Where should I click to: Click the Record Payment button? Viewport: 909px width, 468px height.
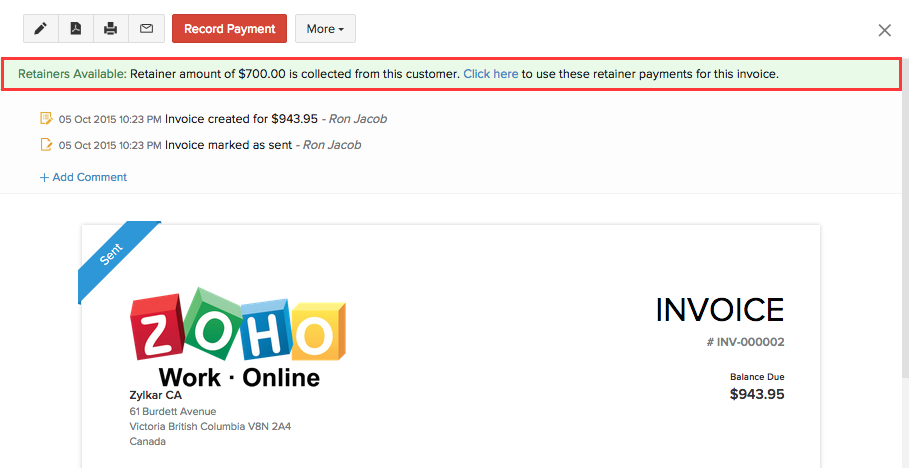pyautogui.click(x=230, y=28)
